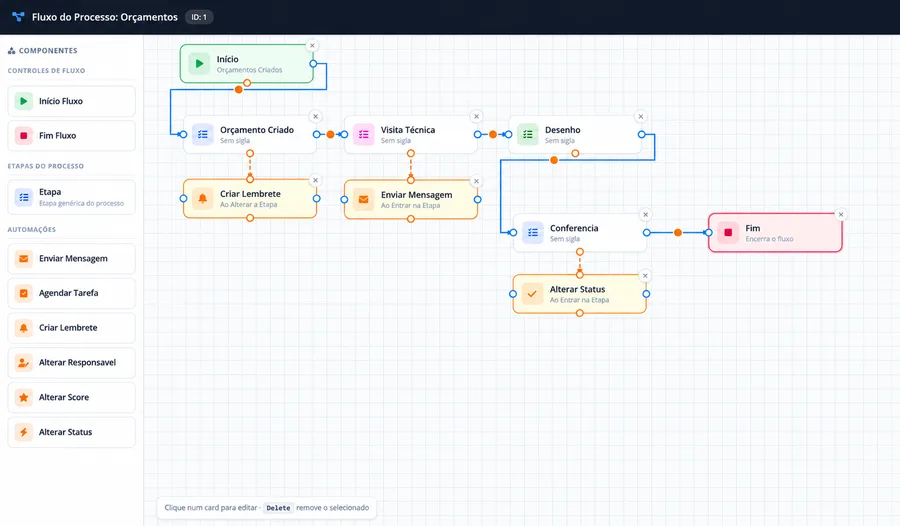Click the checklist icon on Conferencia node
The width and height of the screenshot is (900, 526).
pyautogui.click(x=533, y=233)
